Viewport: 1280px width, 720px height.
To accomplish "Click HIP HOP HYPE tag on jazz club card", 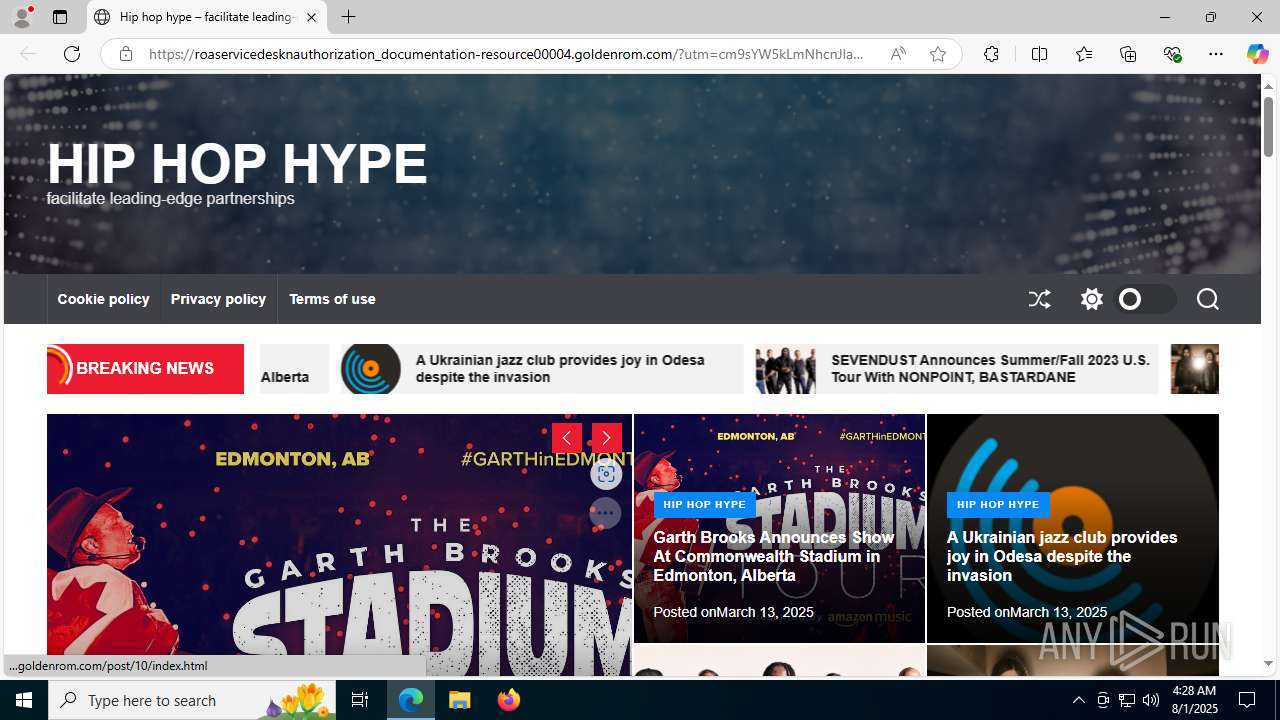I will point(998,504).
